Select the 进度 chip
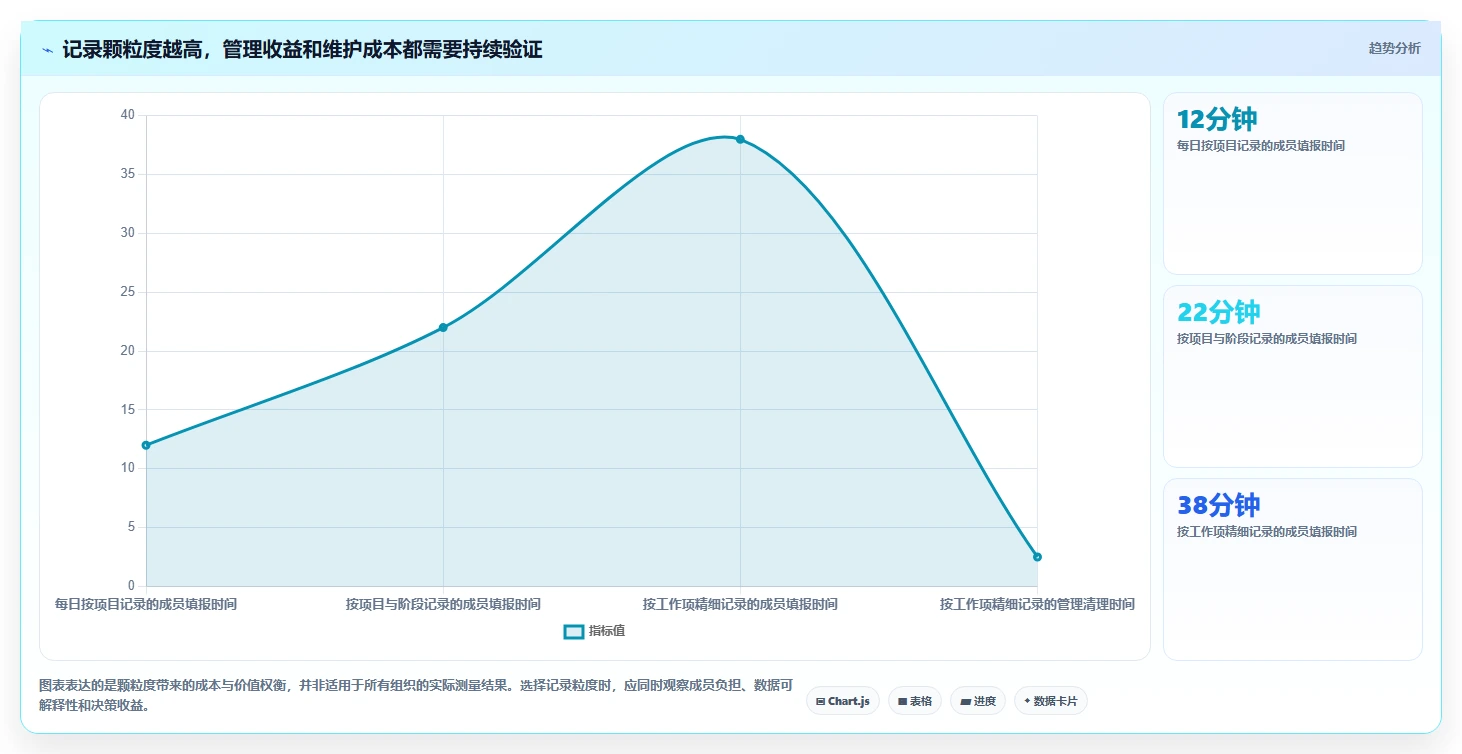The width and height of the screenshot is (1462, 754). click(x=978, y=701)
